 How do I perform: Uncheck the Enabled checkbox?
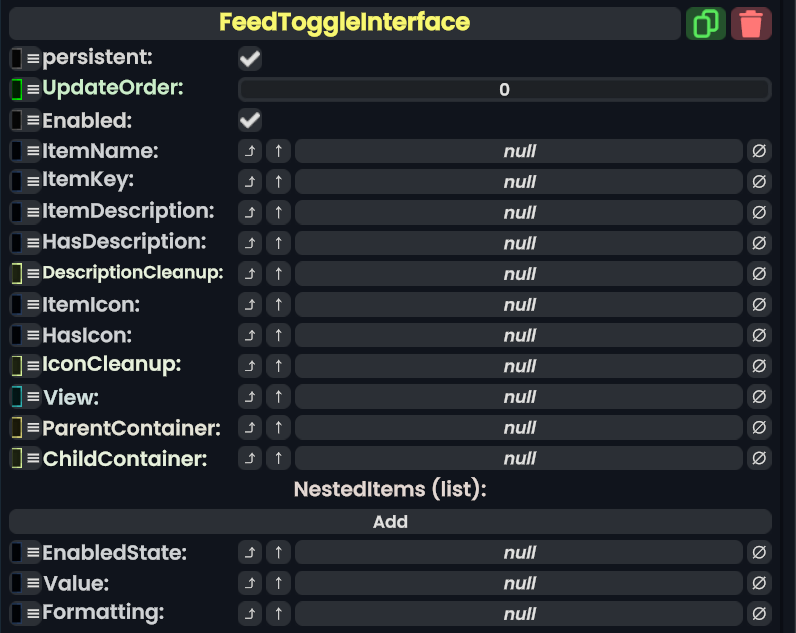(x=250, y=121)
